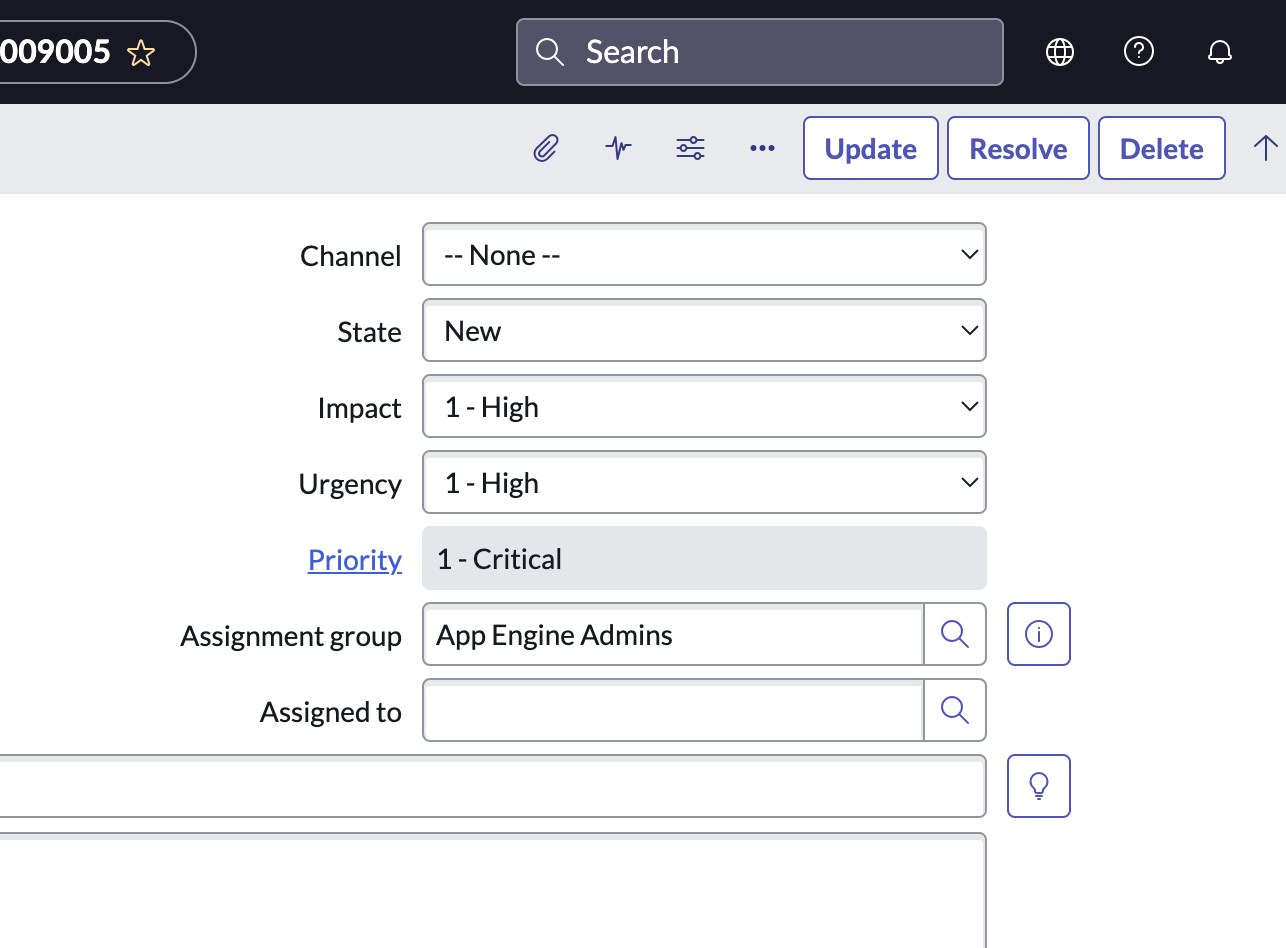Click the more options ellipsis icon
This screenshot has width=1286, height=948.
[x=762, y=148]
